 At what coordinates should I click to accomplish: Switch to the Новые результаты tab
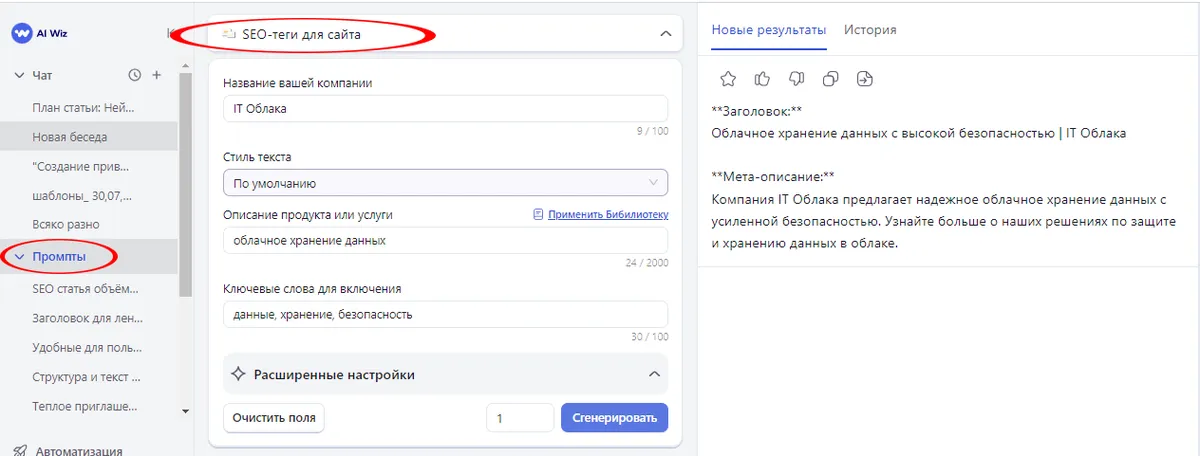pyautogui.click(x=769, y=30)
